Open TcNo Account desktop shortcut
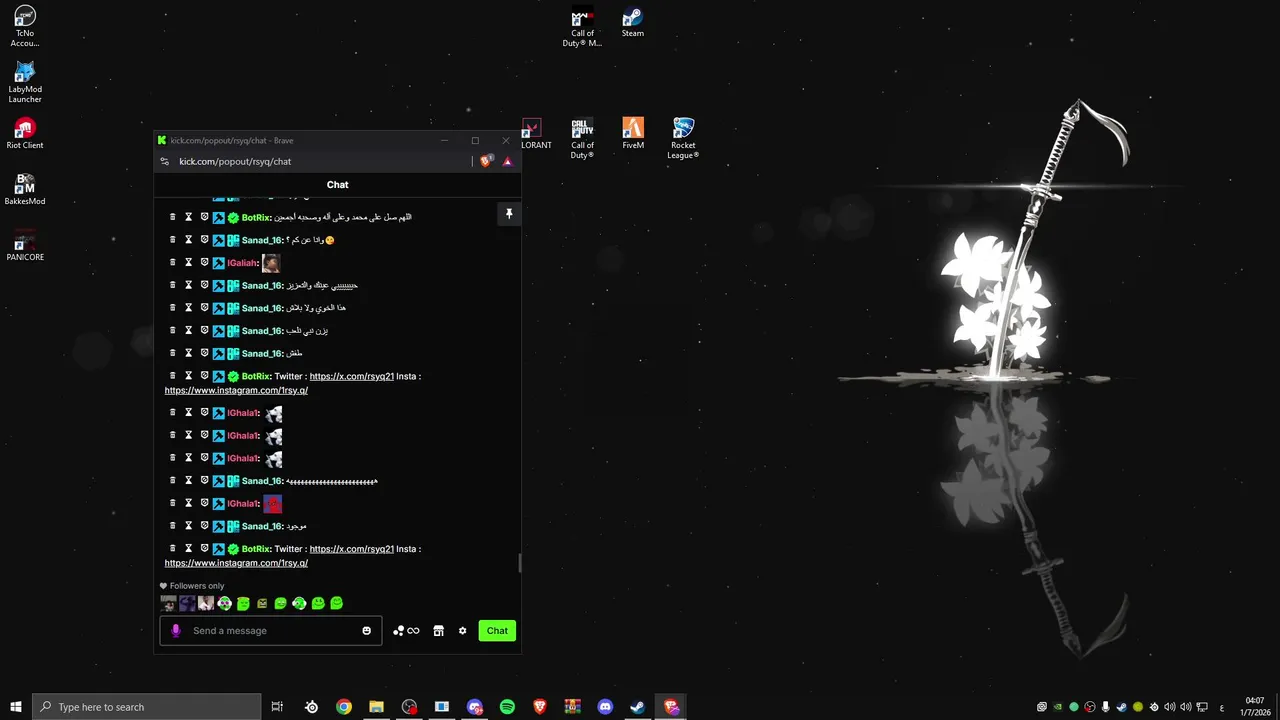 pos(25,27)
